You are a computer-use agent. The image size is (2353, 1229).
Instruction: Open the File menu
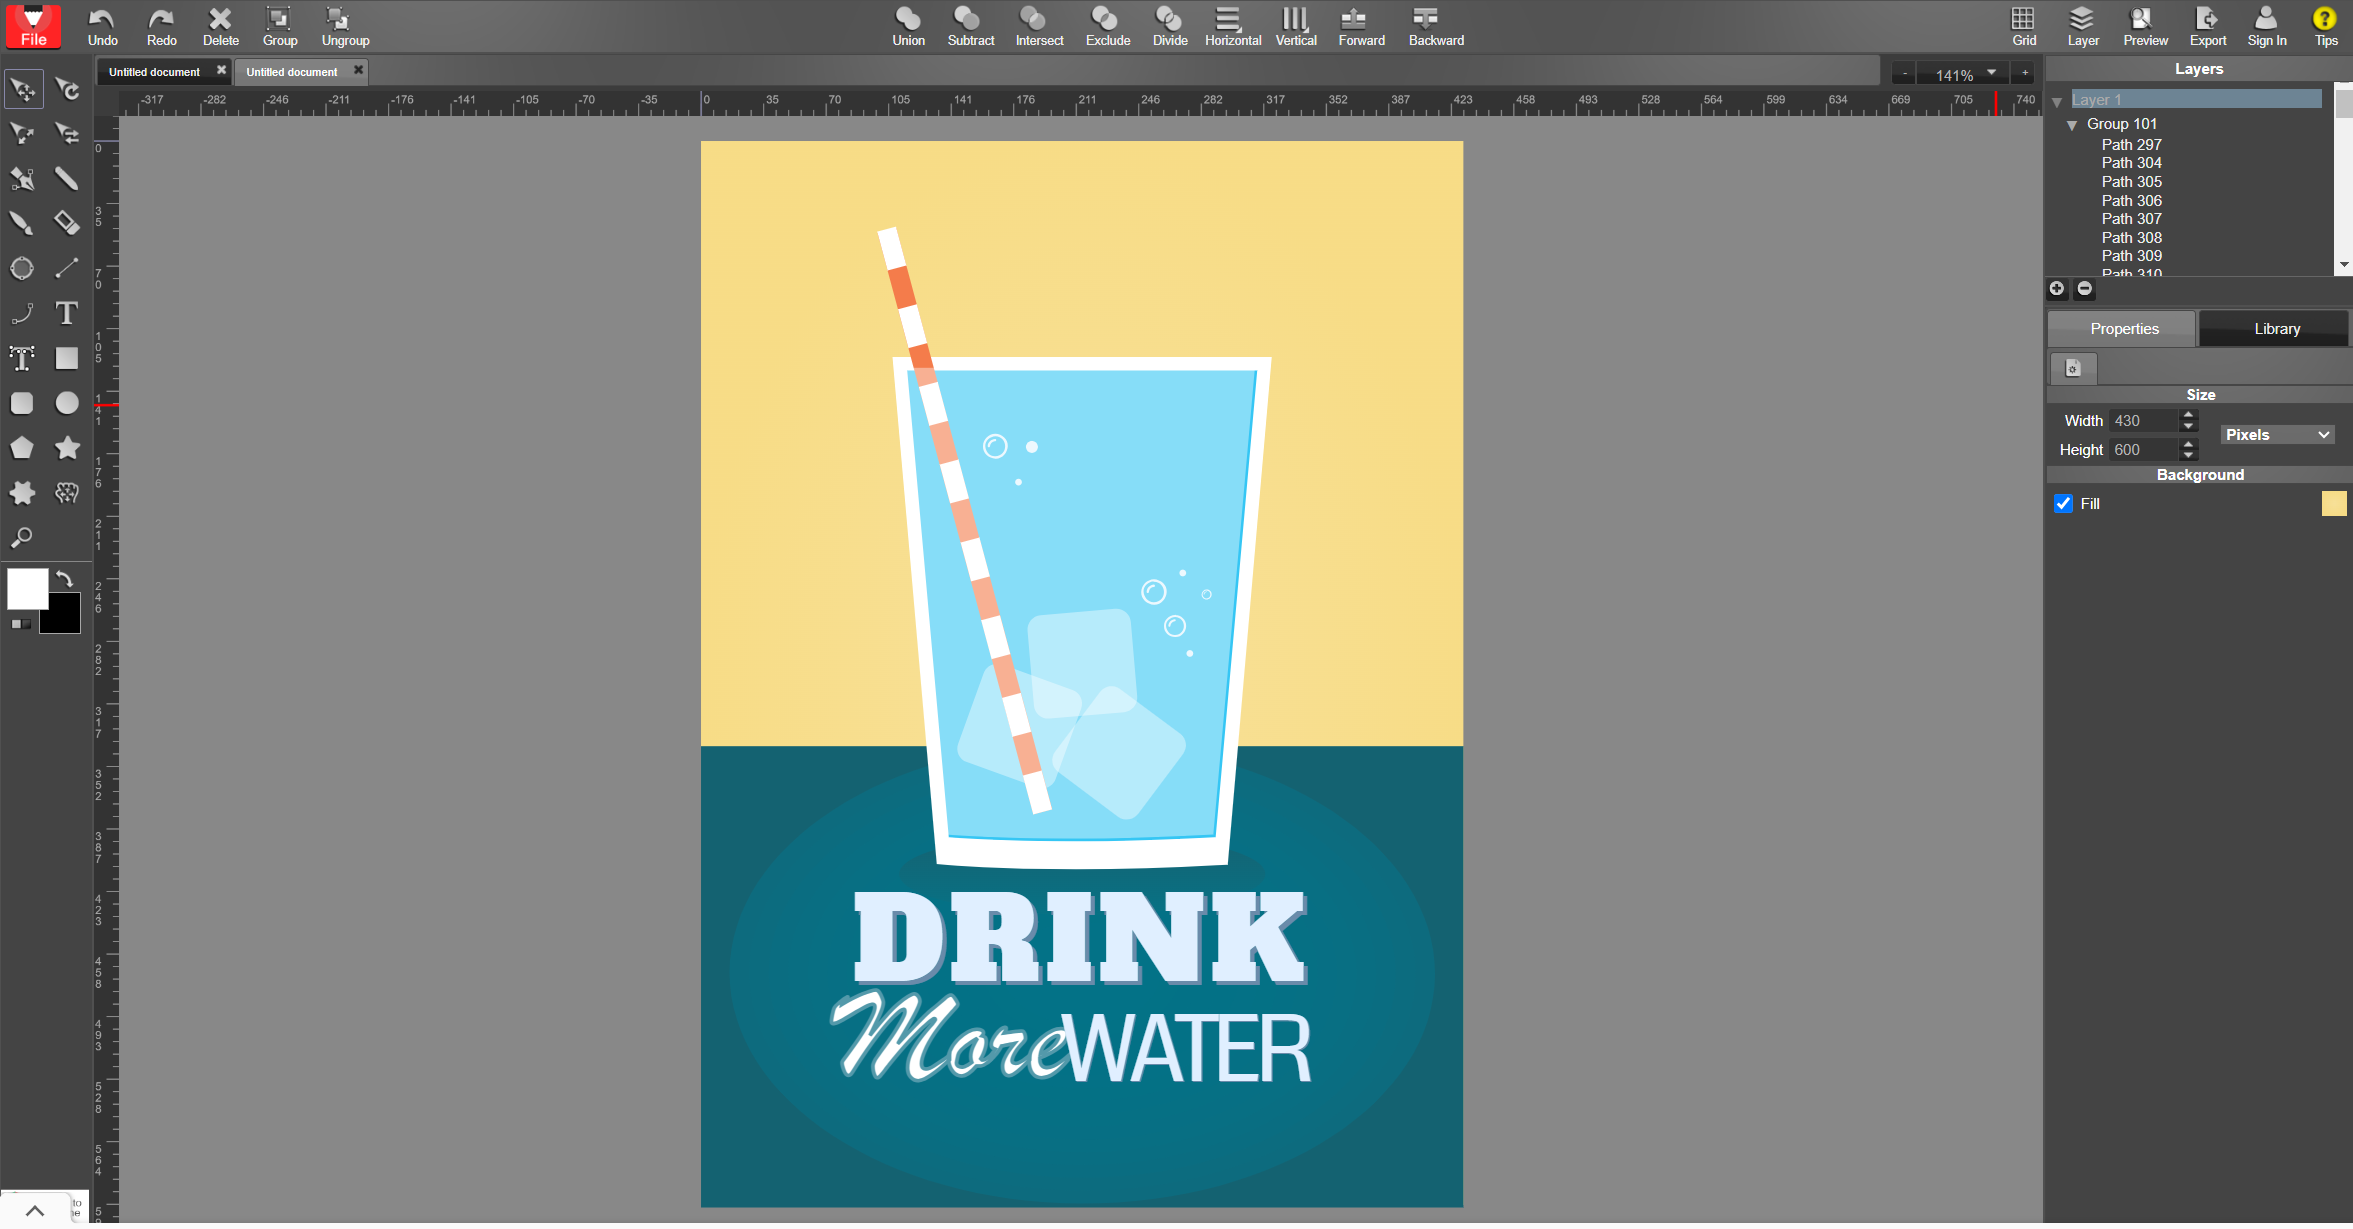point(33,26)
